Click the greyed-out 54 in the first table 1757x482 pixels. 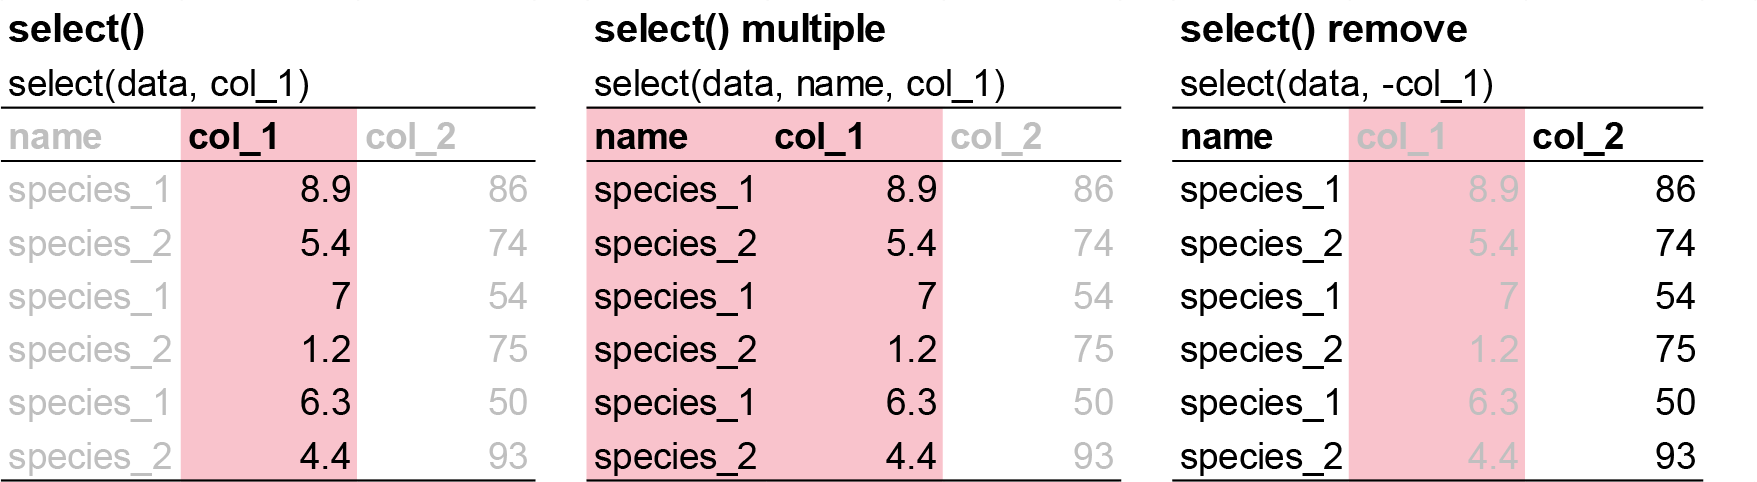(x=507, y=297)
